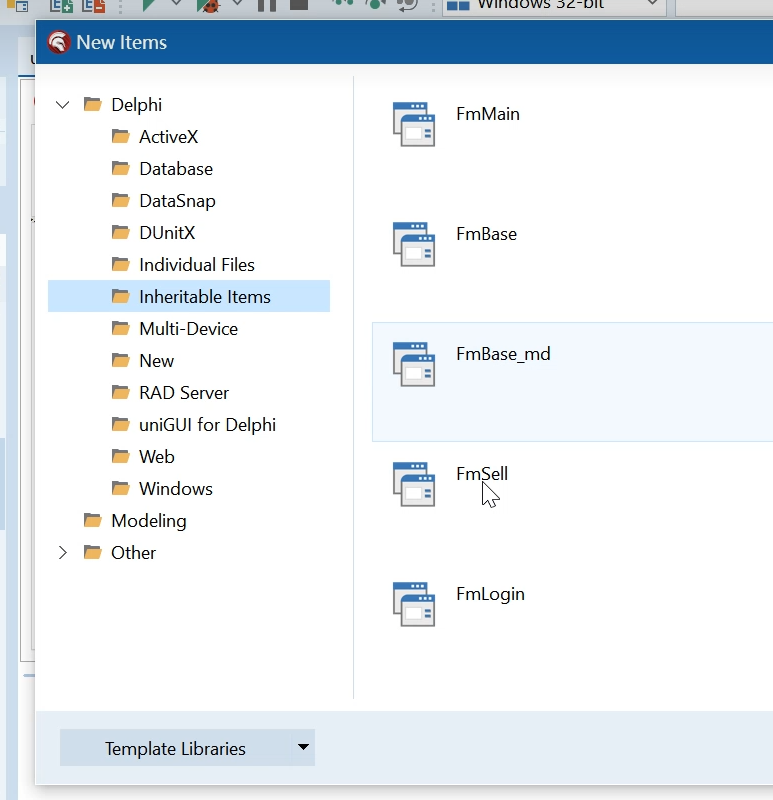
Task: Click the Modeling folder icon
Action: [x=93, y=520]
